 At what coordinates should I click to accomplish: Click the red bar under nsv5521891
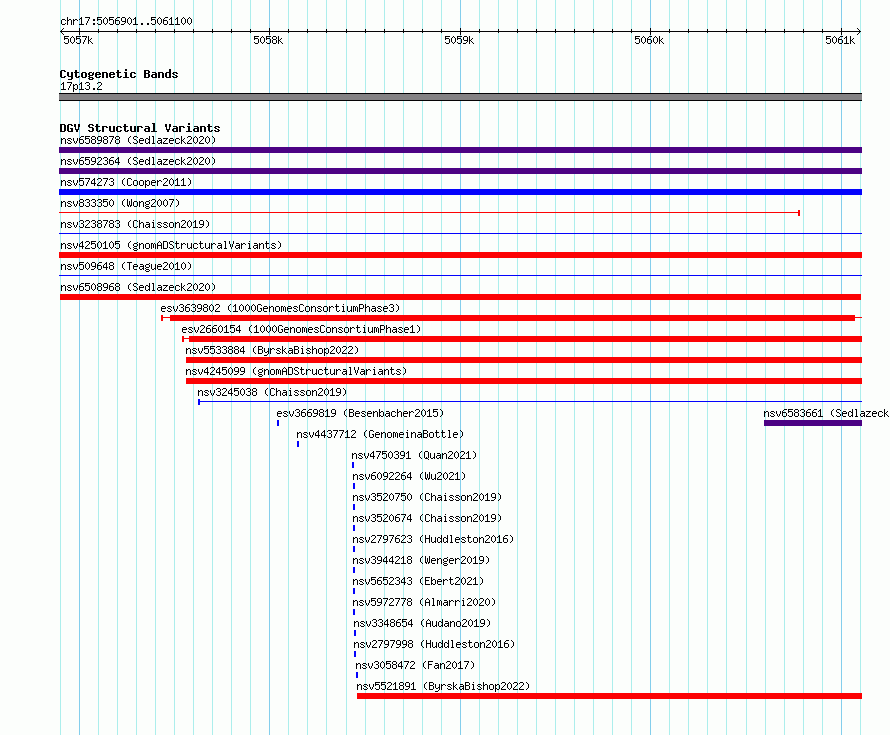pyautogui.click(x=610, y=696)
